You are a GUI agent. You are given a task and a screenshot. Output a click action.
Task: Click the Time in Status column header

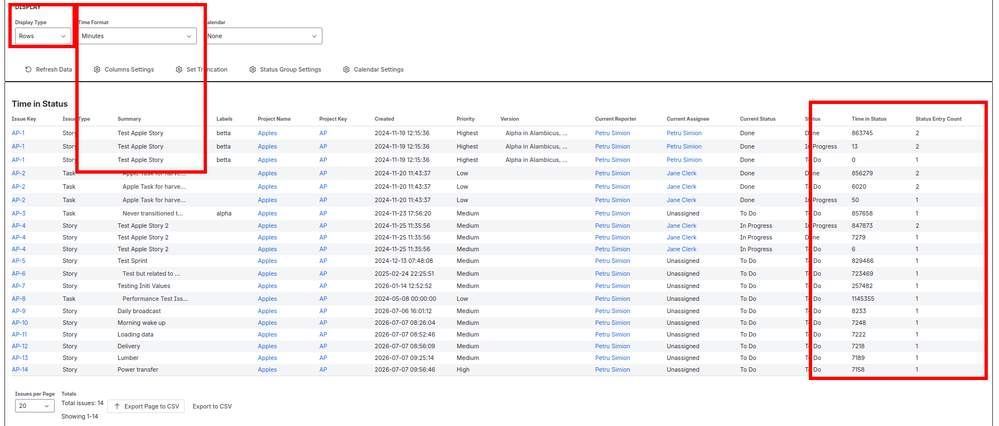869,119
